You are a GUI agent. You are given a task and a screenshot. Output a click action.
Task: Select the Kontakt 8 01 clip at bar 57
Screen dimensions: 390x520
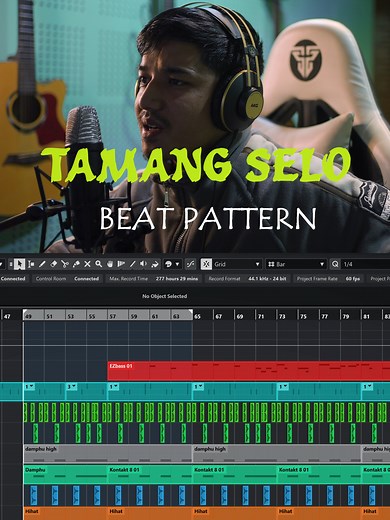pos(150,475)
